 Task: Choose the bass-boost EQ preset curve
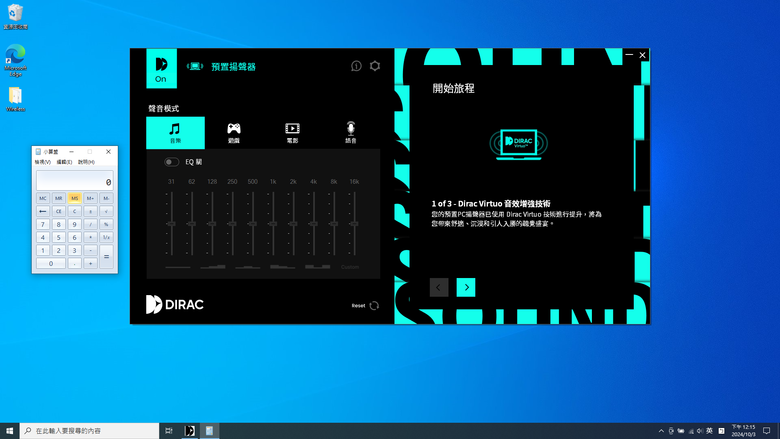pos(283,267)
